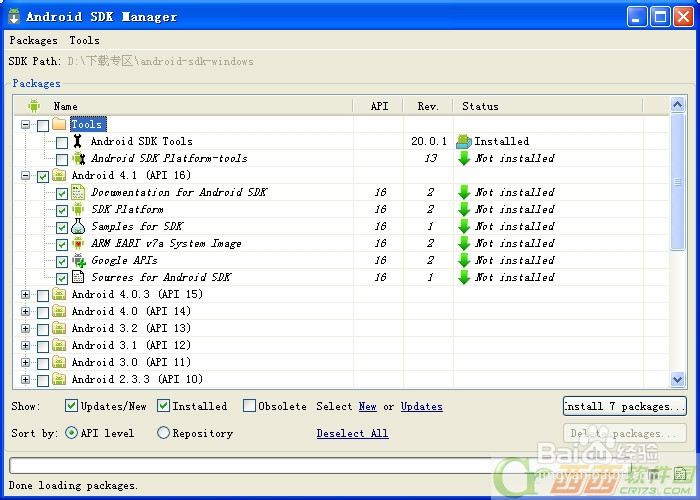Click the Installed status icon for SDK Tools
Screen dimensions: 700x500
(x=464, y=142)
